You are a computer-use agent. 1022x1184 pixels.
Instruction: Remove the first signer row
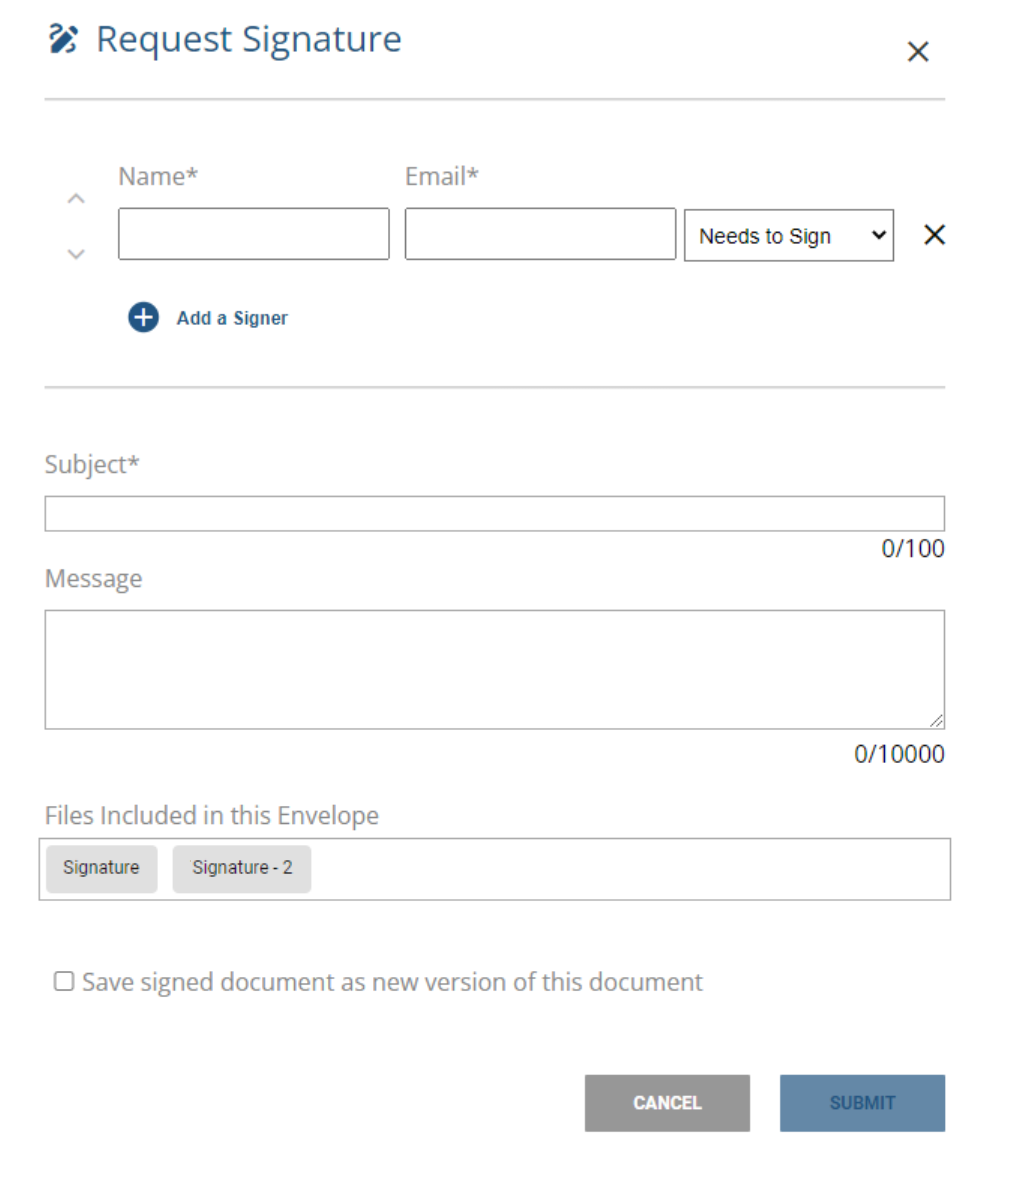tap(934, 234)
